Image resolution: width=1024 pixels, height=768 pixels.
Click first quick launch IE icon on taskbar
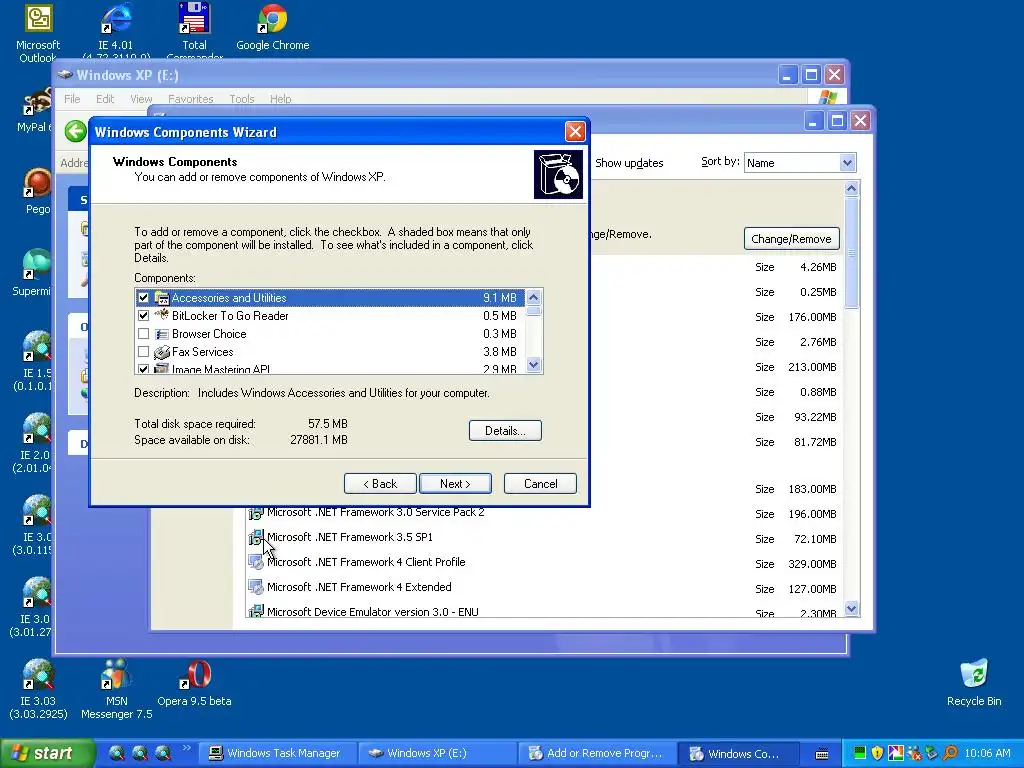(116, 753)
